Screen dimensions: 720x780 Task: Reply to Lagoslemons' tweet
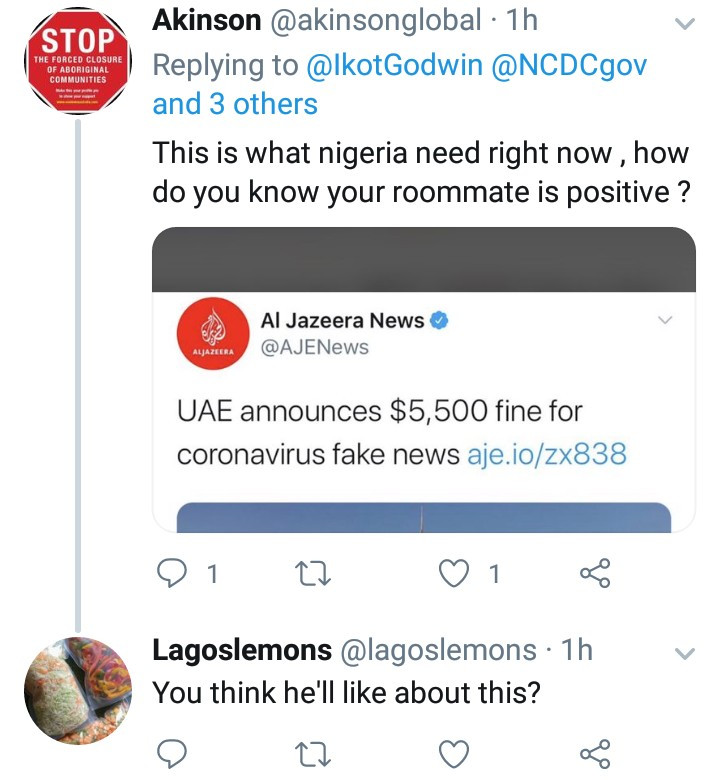click(172, 754)
